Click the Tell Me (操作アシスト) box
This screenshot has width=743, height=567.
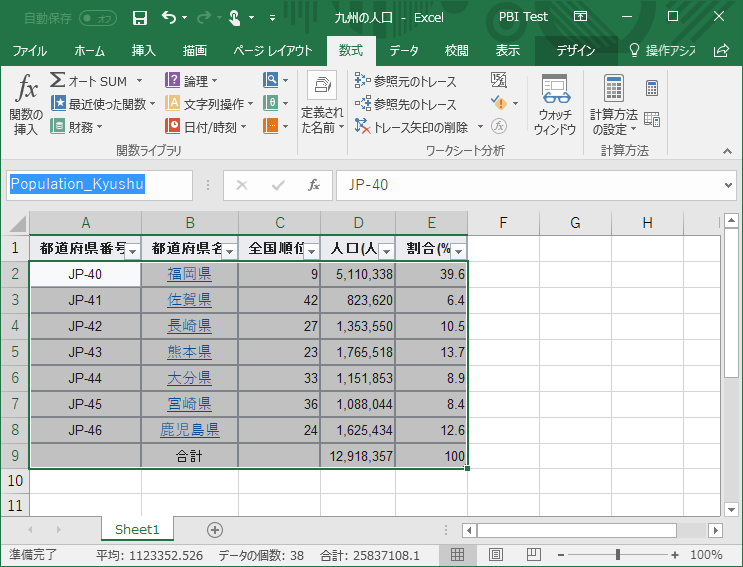coord(663,50)
